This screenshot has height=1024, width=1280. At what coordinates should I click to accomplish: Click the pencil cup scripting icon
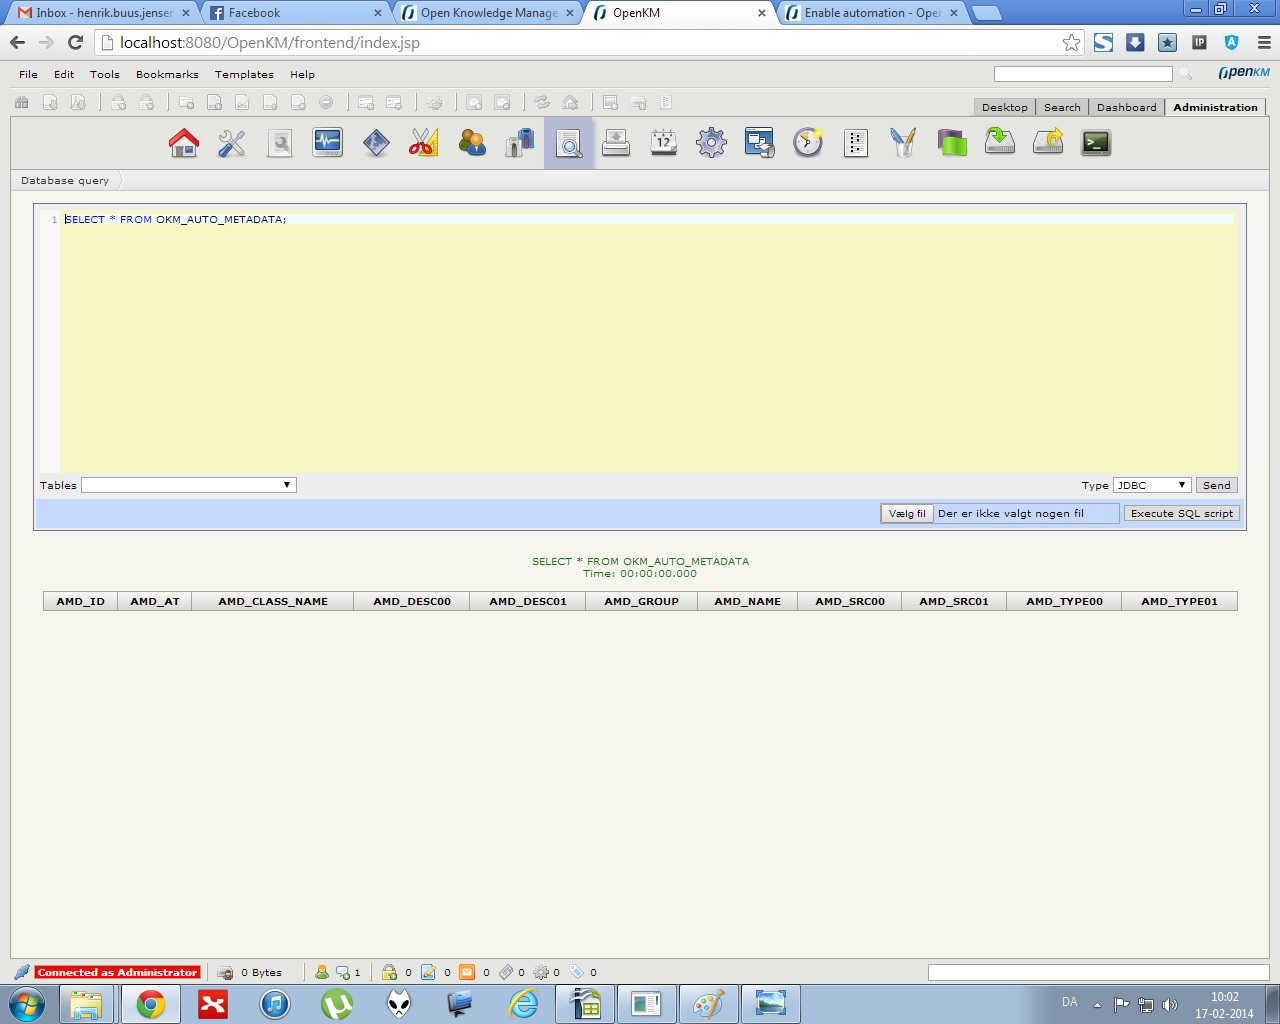(x=903, y=142)
